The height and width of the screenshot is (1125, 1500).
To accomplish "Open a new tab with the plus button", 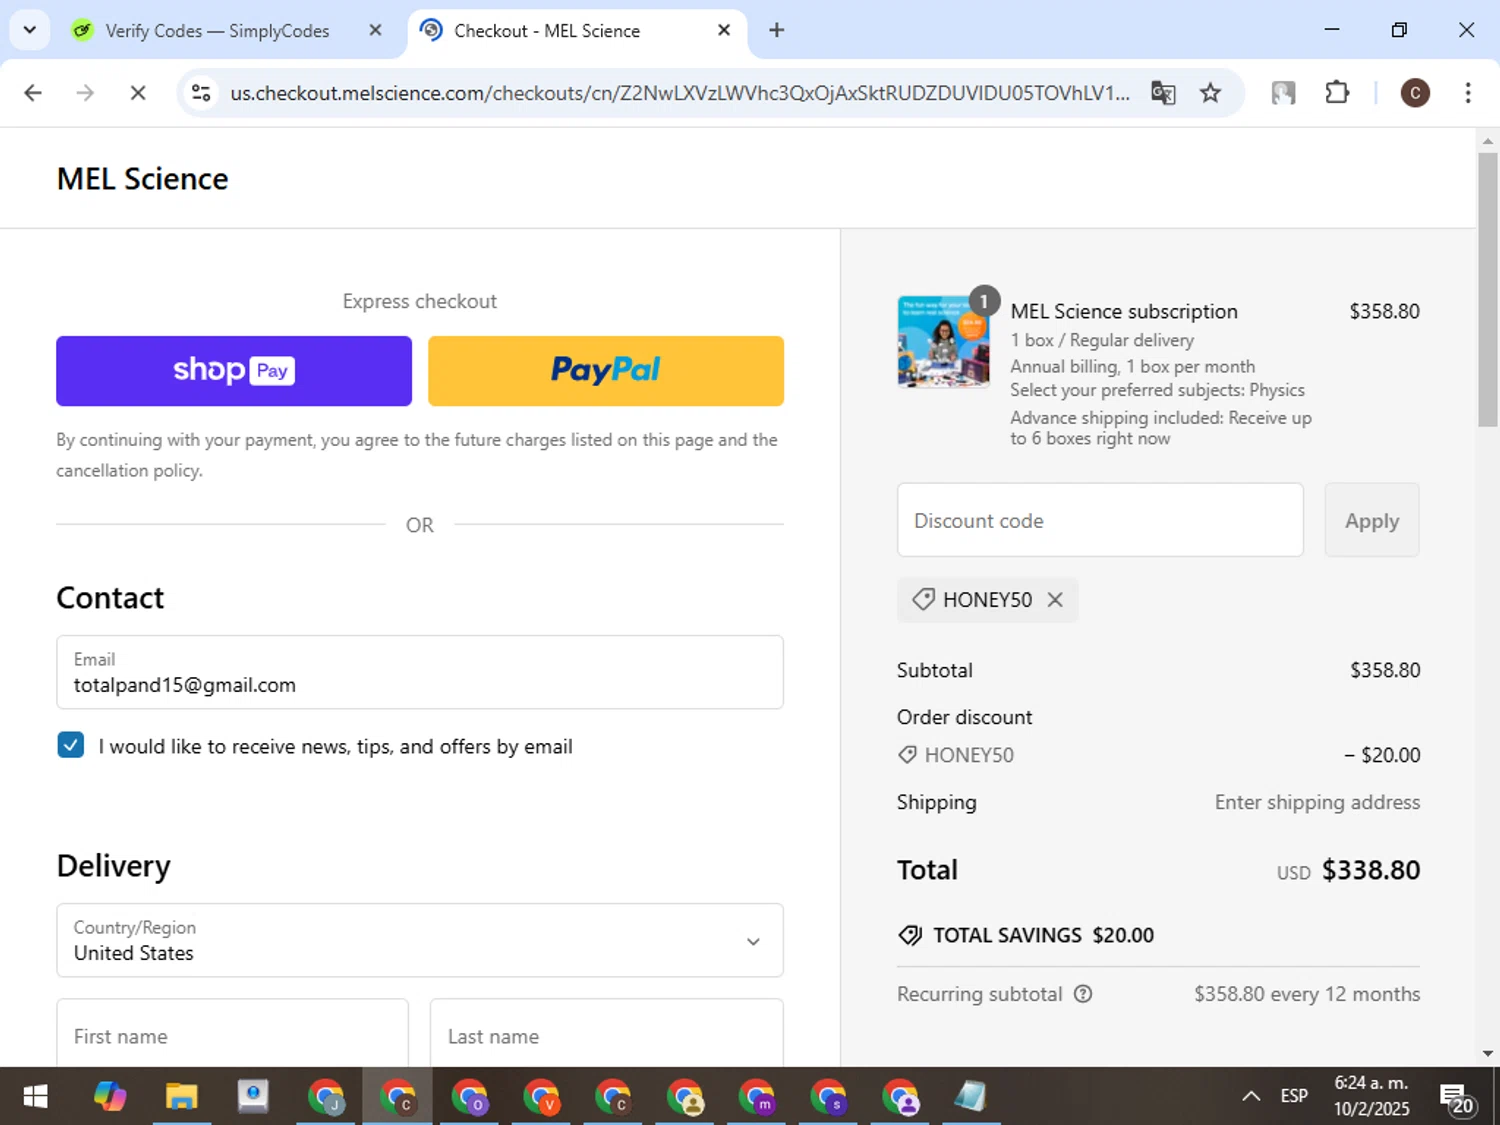I will pos(776,30).
